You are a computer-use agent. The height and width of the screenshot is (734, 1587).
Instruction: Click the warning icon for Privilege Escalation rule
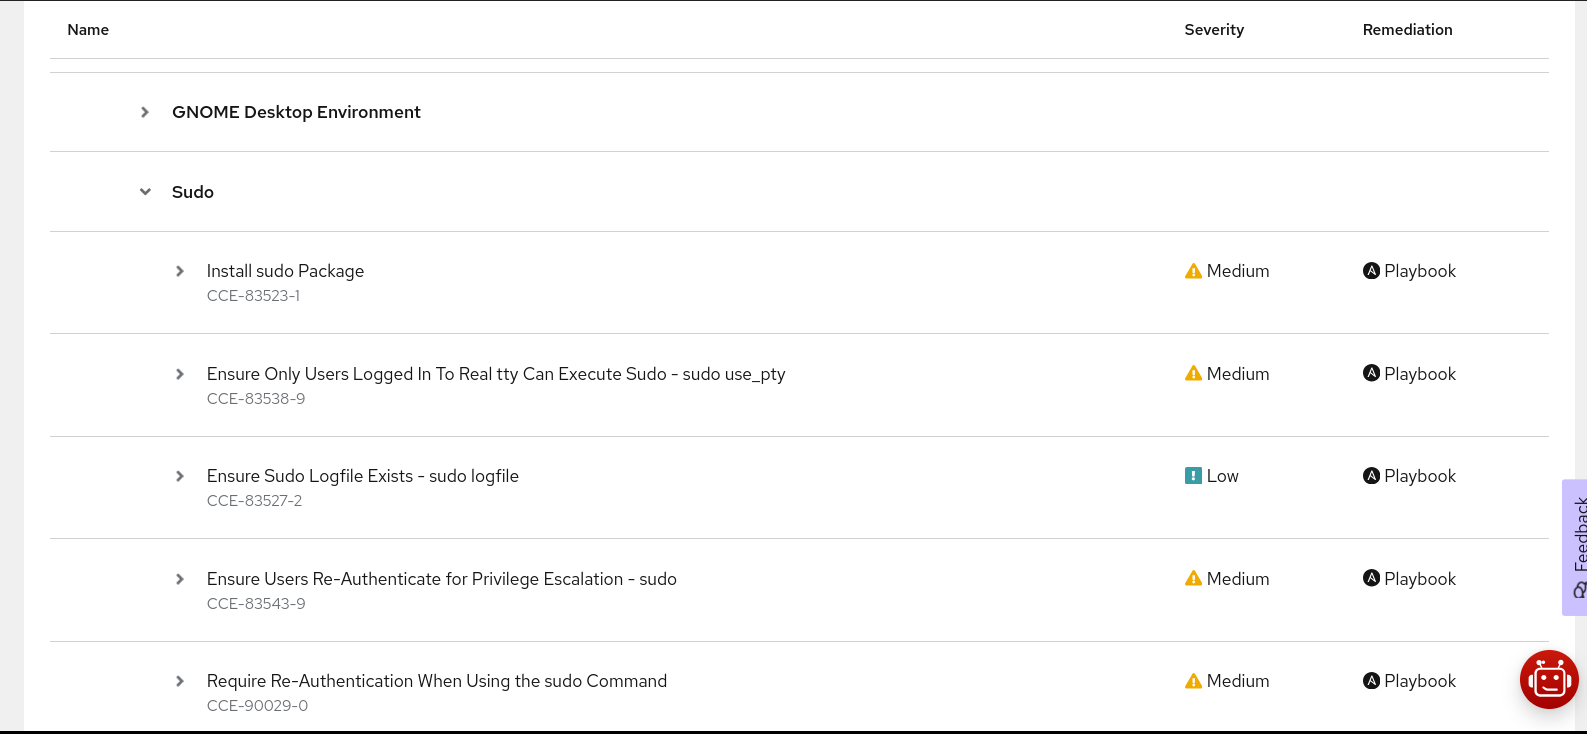pyautogui.click(x=1193, y=579)
